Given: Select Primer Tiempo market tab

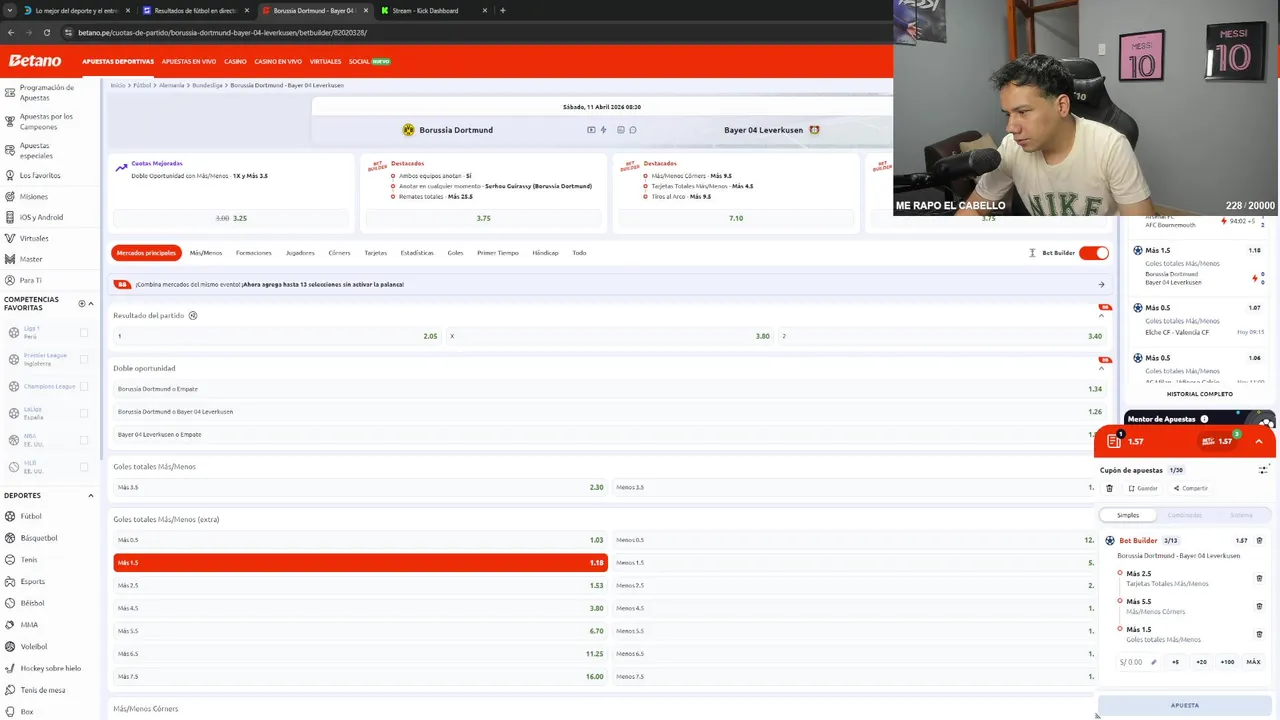Looking at the screenshot, I should point(497,253).
